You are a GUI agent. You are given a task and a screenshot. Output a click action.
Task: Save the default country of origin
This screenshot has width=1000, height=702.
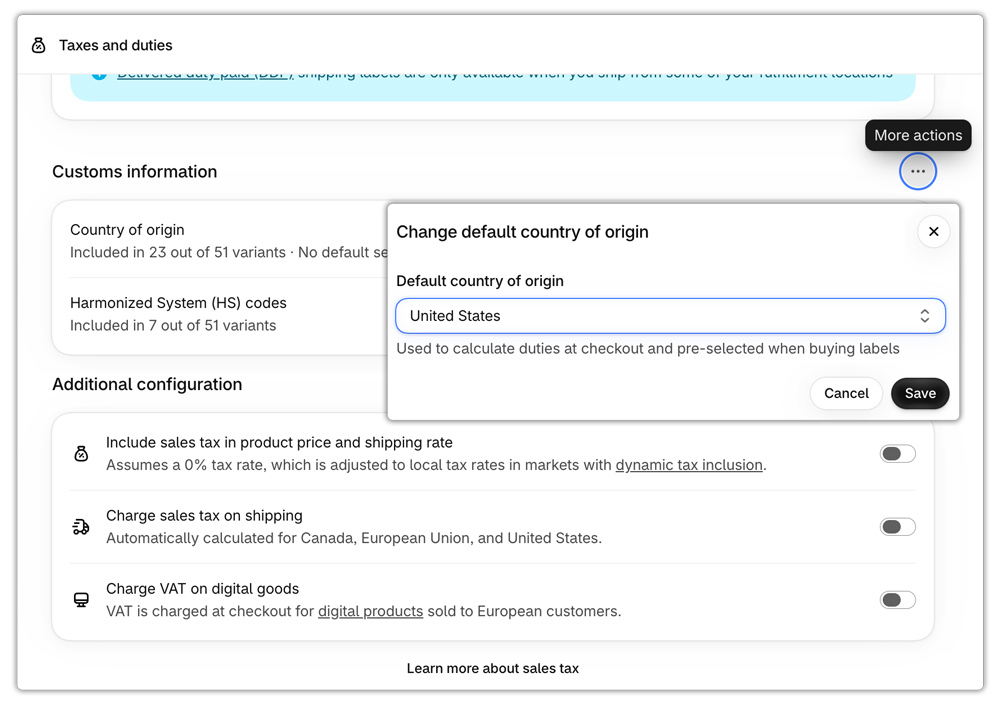coord(920,393)
